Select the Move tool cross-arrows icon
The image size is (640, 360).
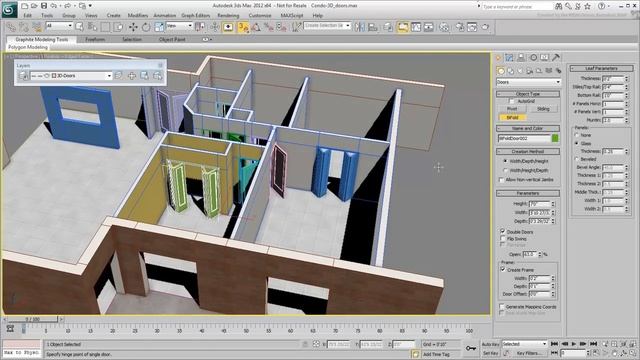[x=133, y=27]
